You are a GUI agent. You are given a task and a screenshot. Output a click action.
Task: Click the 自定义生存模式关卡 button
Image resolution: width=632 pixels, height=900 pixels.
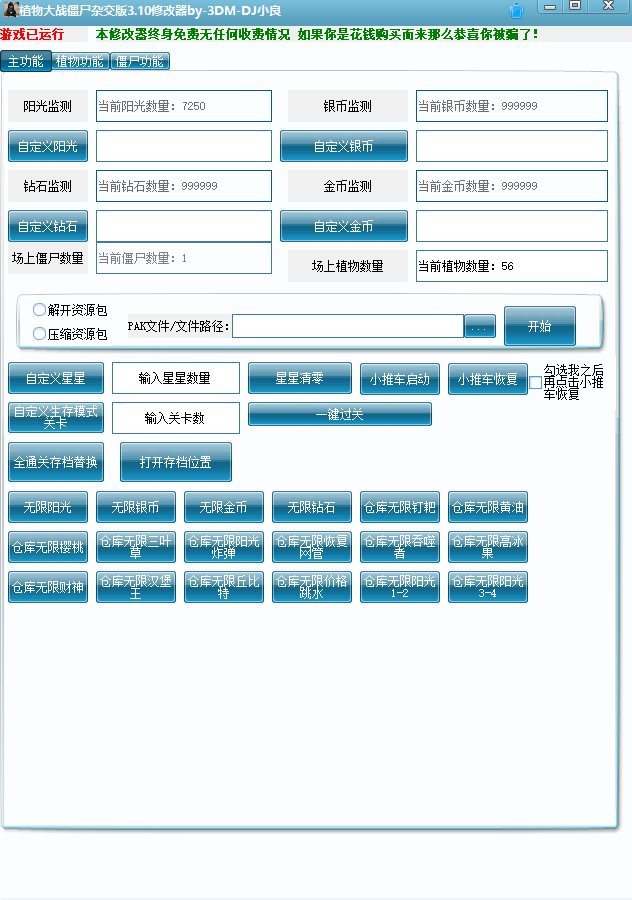pos(56,417)
